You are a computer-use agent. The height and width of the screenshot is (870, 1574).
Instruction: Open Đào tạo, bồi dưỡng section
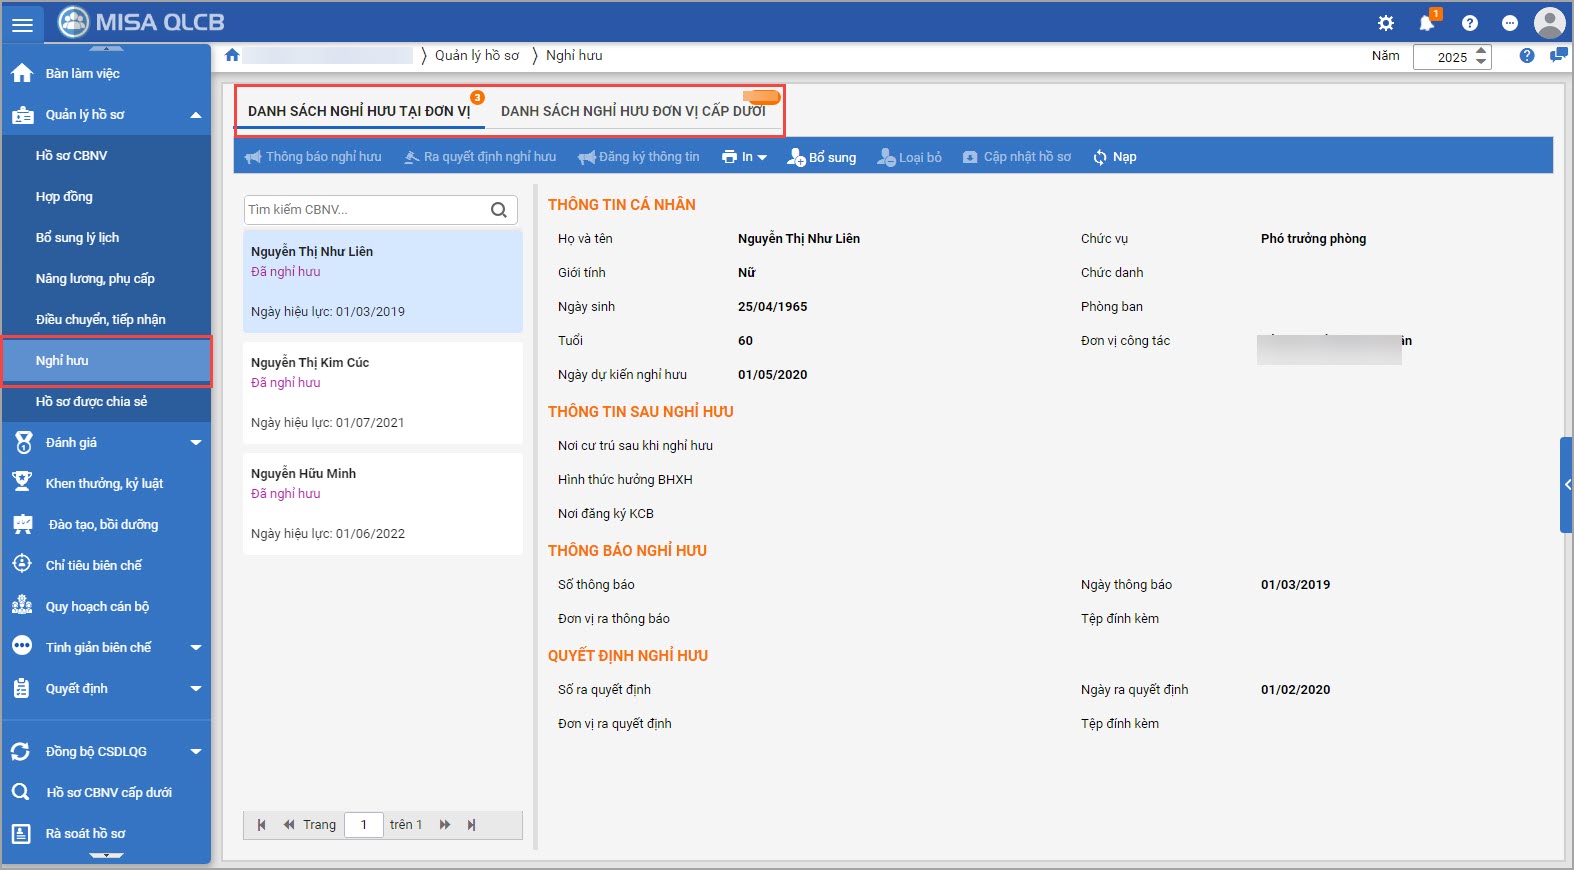(x=106, y=524)
